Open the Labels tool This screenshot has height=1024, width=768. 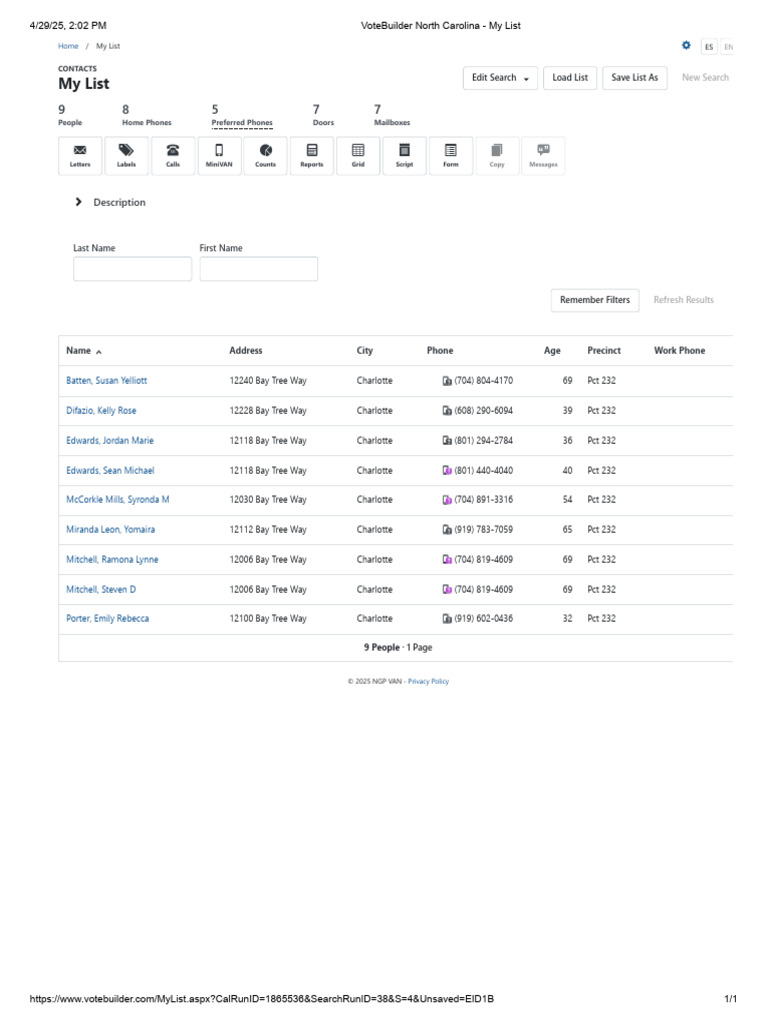[126, 156]
